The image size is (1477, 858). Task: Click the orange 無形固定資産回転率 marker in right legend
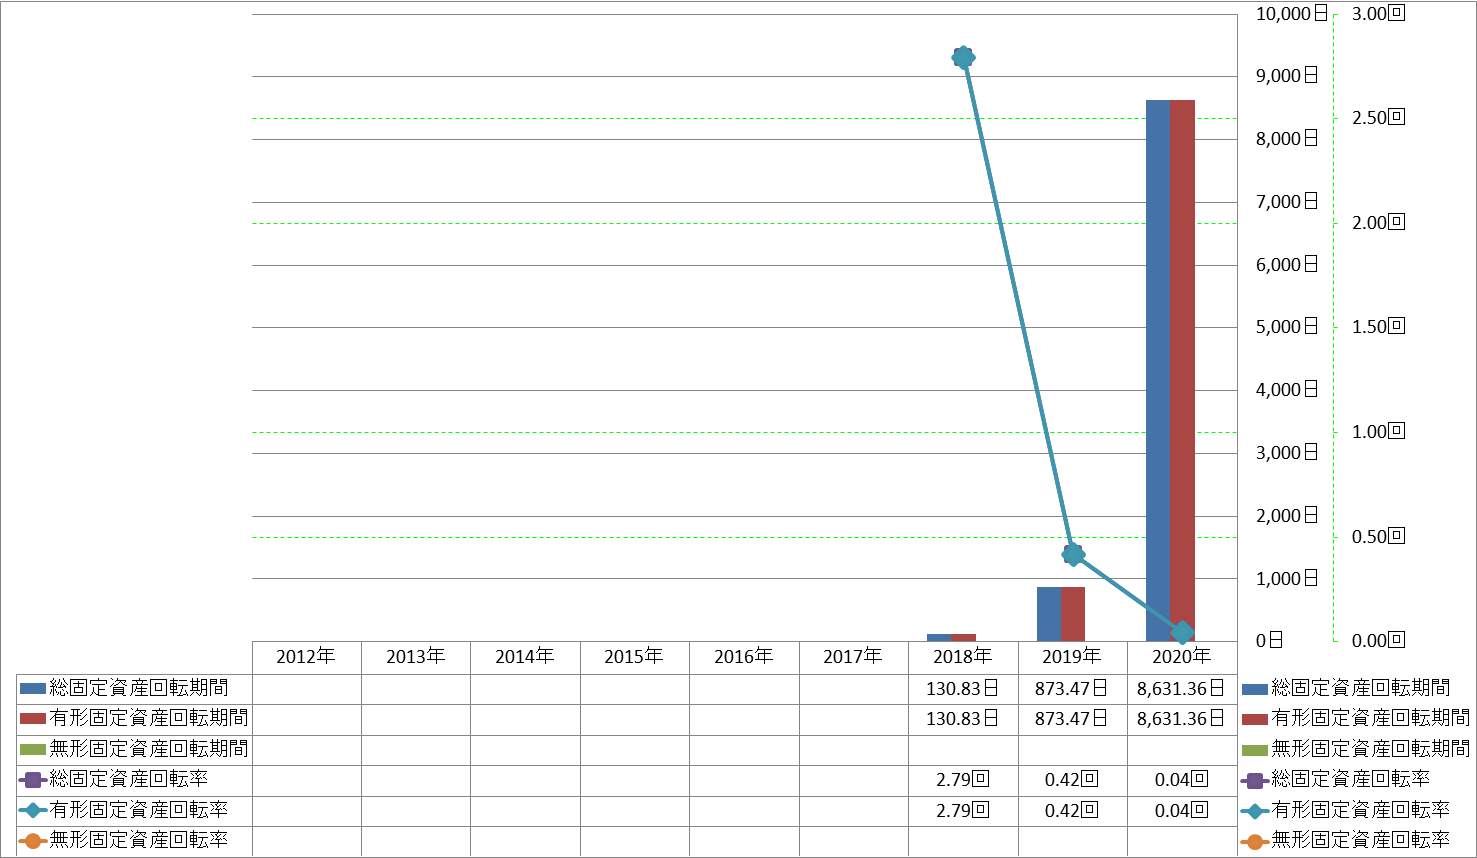(x=1255, y=841)
